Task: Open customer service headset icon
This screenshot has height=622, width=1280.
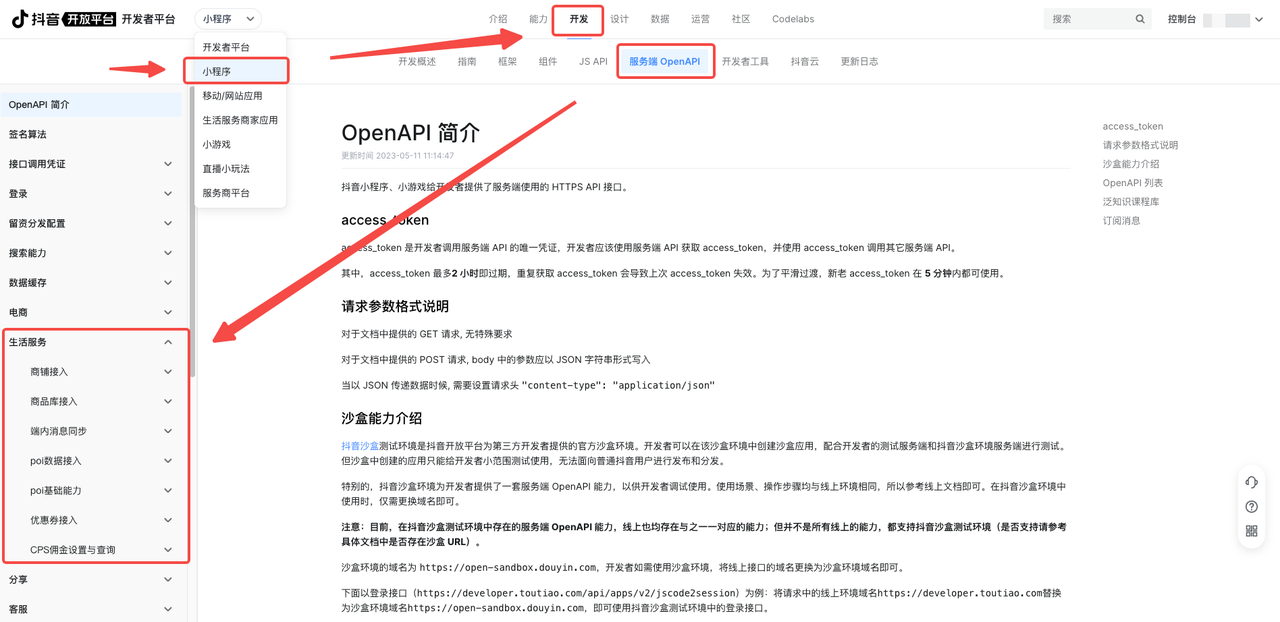Action: pos(1251,482)
